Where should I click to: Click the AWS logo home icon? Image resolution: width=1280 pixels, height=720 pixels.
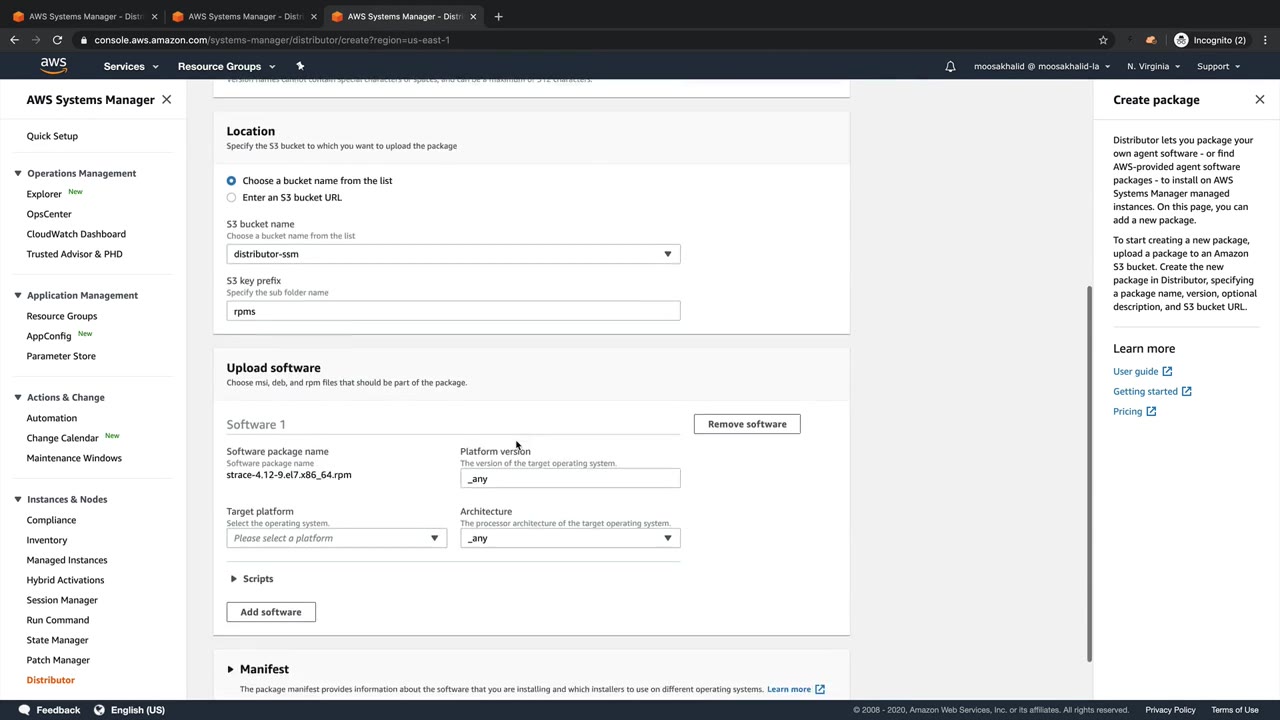pyautogui.click(x=54, y=66)
